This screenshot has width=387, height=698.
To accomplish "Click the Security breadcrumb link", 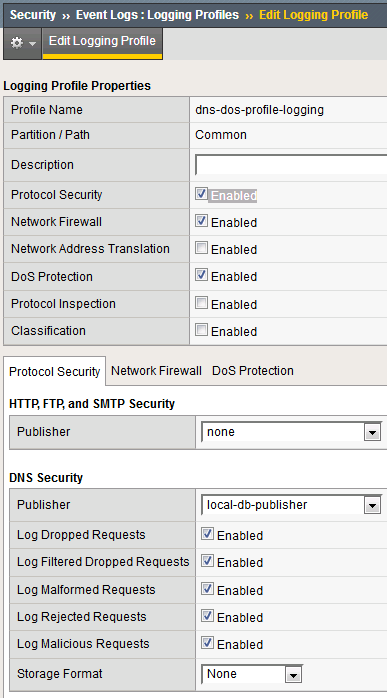I will [33, 15].
